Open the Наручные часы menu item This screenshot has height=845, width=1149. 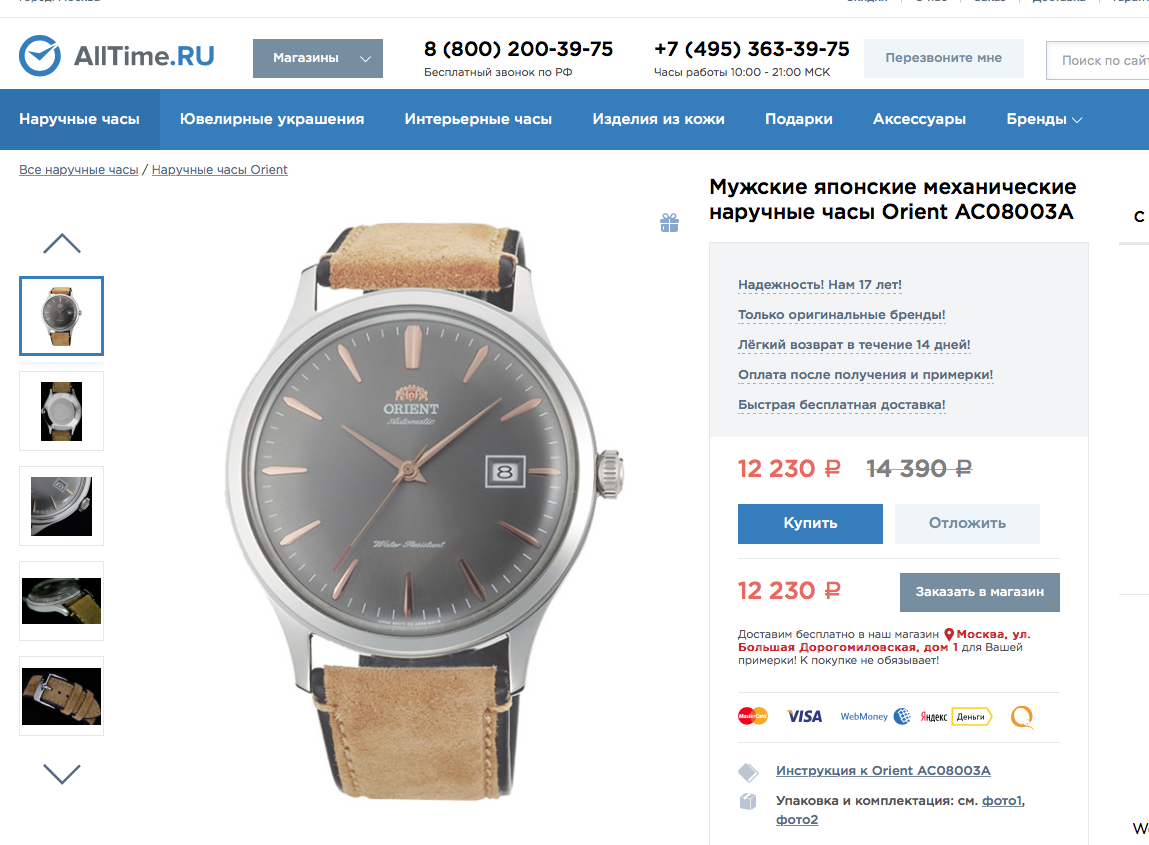[79, 119]
